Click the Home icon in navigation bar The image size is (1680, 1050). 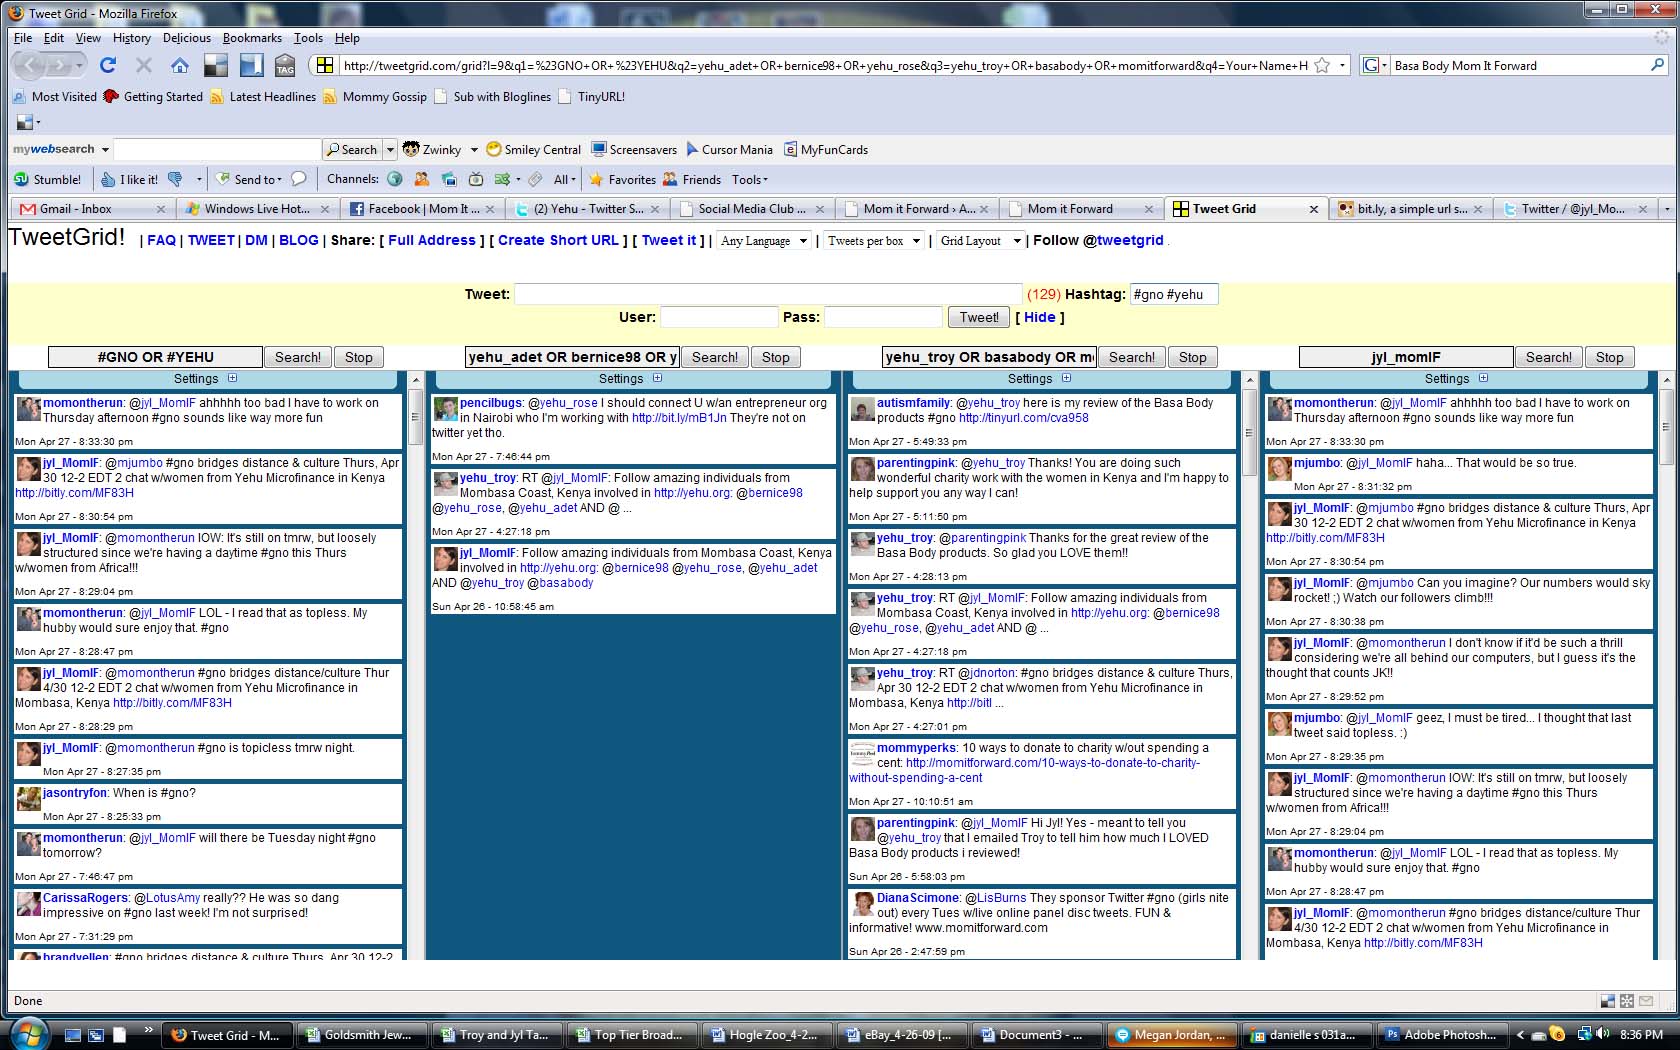tap(180, 66)
